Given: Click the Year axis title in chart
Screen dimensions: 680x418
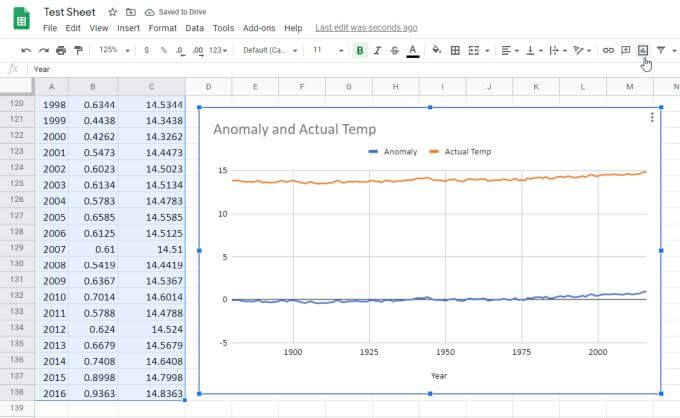Looking at the screenshot, I should (x=439, y=376).
